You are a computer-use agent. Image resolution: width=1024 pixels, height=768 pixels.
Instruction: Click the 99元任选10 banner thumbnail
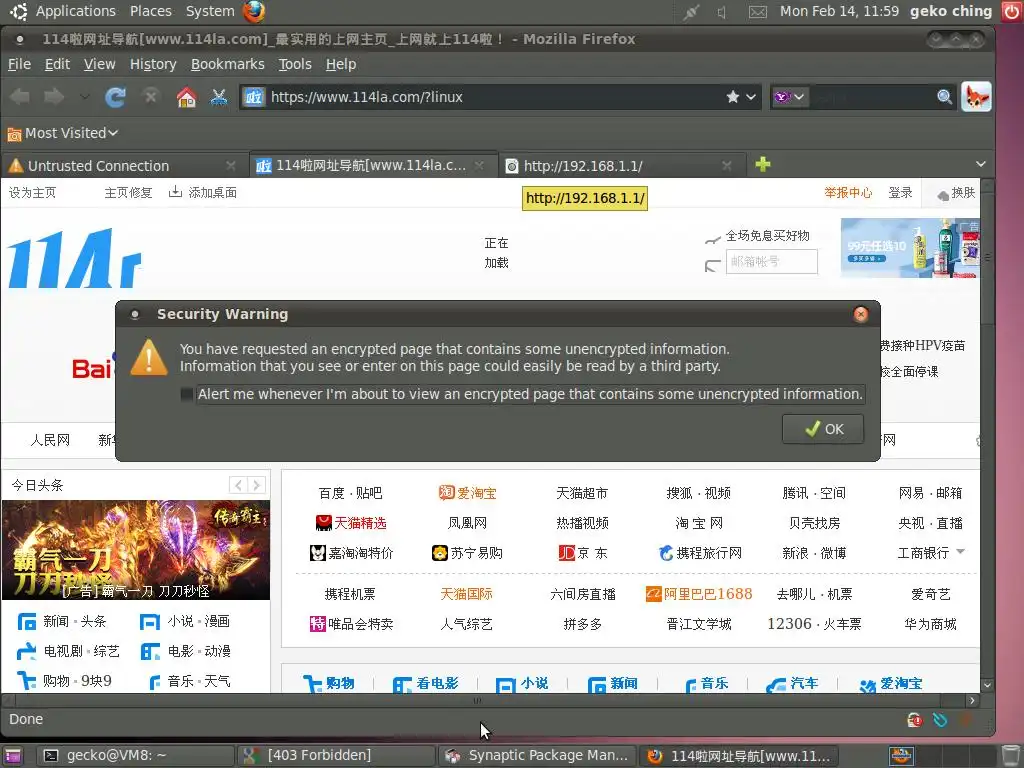(x=910, y=248)
